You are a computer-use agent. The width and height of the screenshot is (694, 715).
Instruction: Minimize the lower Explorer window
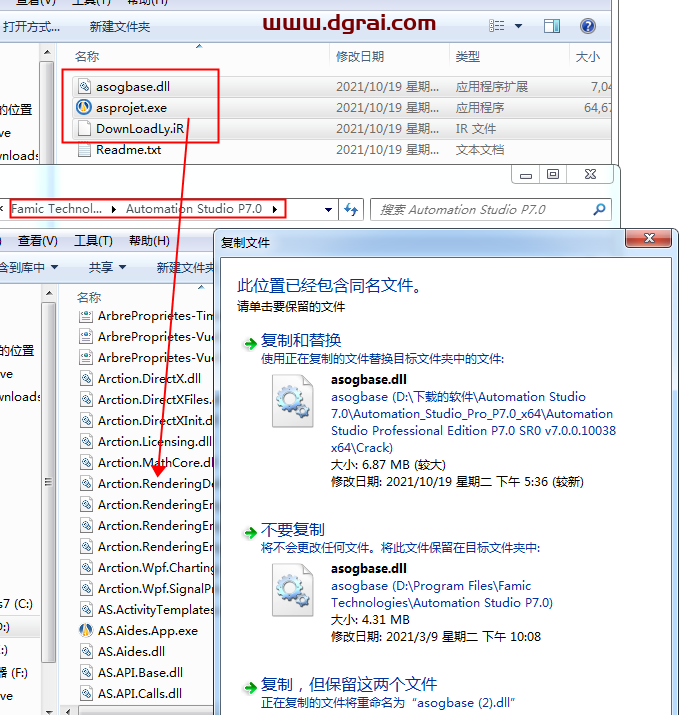[x=526, y=174]
